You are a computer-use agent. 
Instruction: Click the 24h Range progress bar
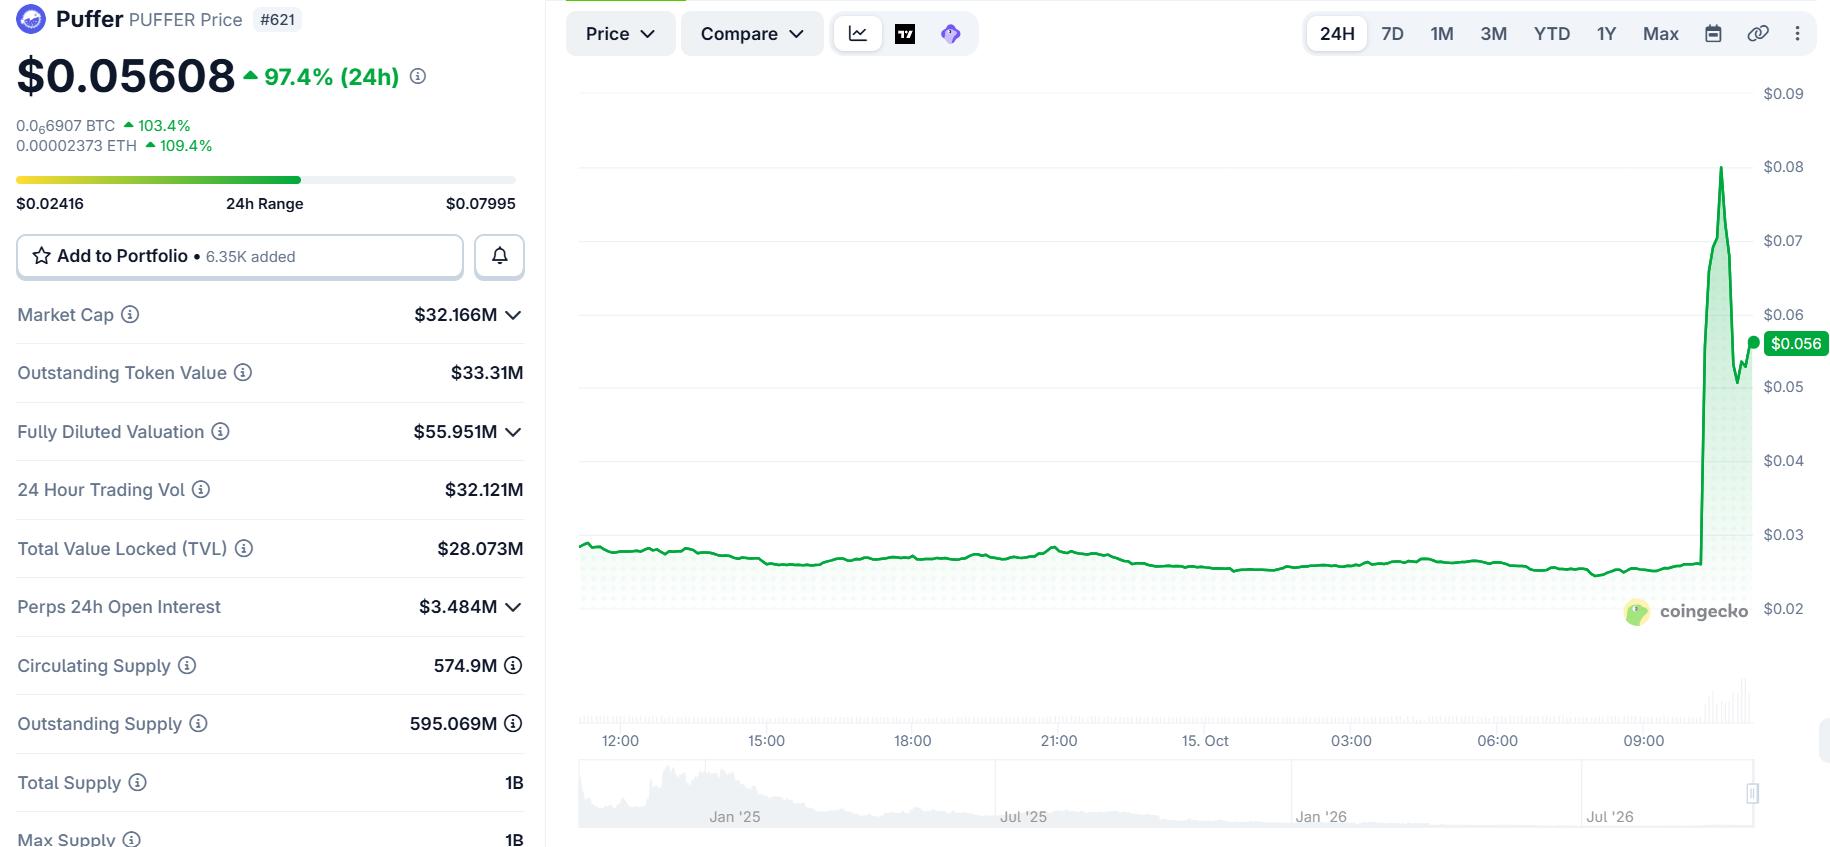click(266, 180)
